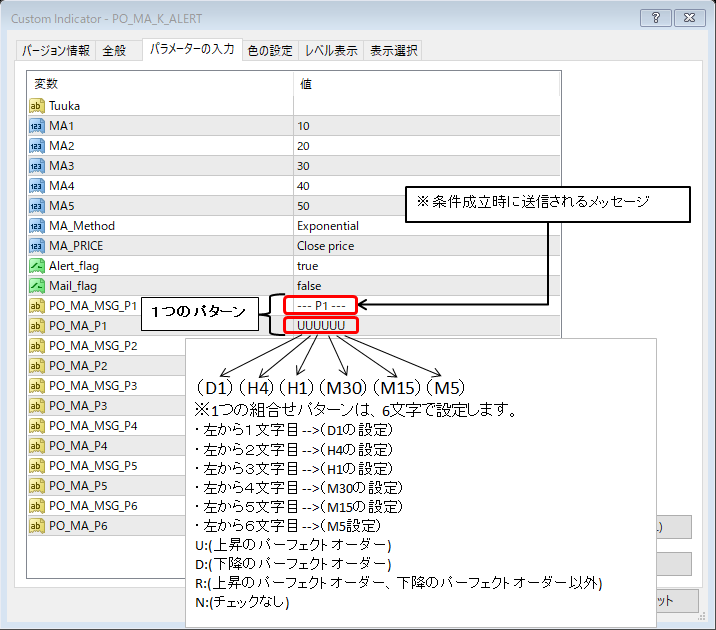The height and width of the screenshot is (630, 716).
Task: Click the string icon beside PO_MA_MSG_P1
Action: (x=37, y=306)
